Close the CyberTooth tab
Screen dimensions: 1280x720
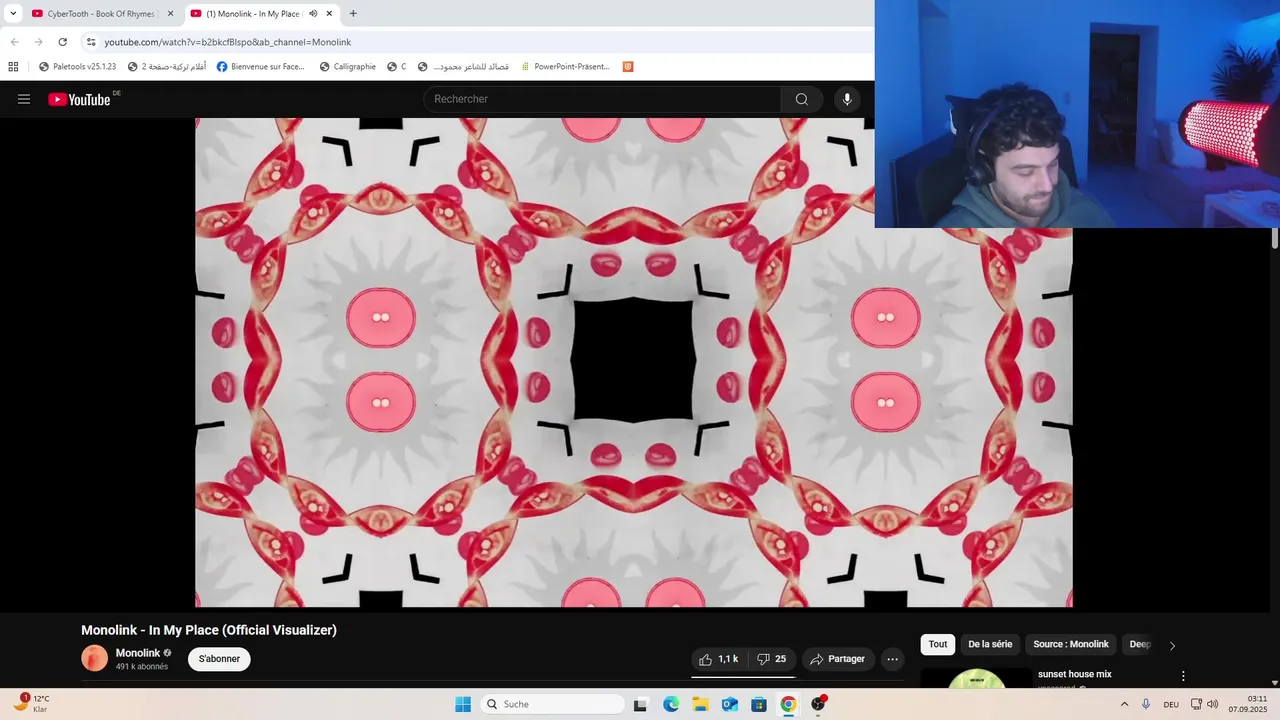tap(170, 14)
